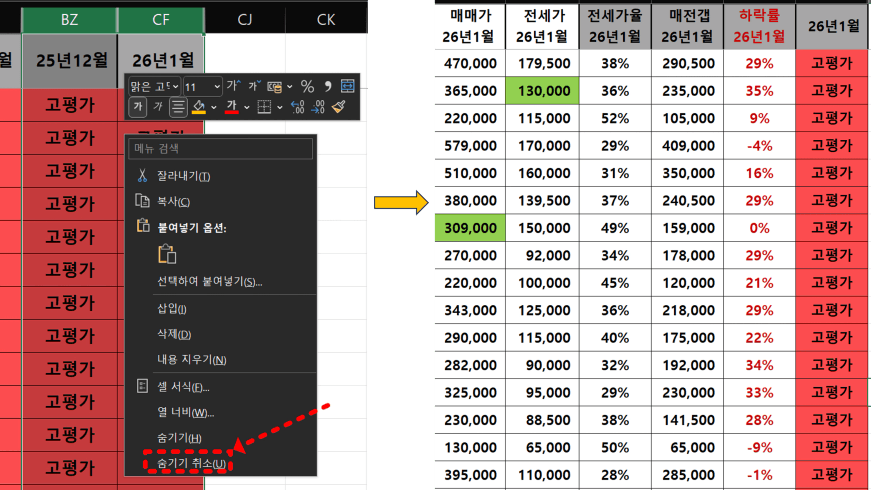Click the increase font size icon
The image size is (871, 490).
pyautogui.click(x=233, y=86)
